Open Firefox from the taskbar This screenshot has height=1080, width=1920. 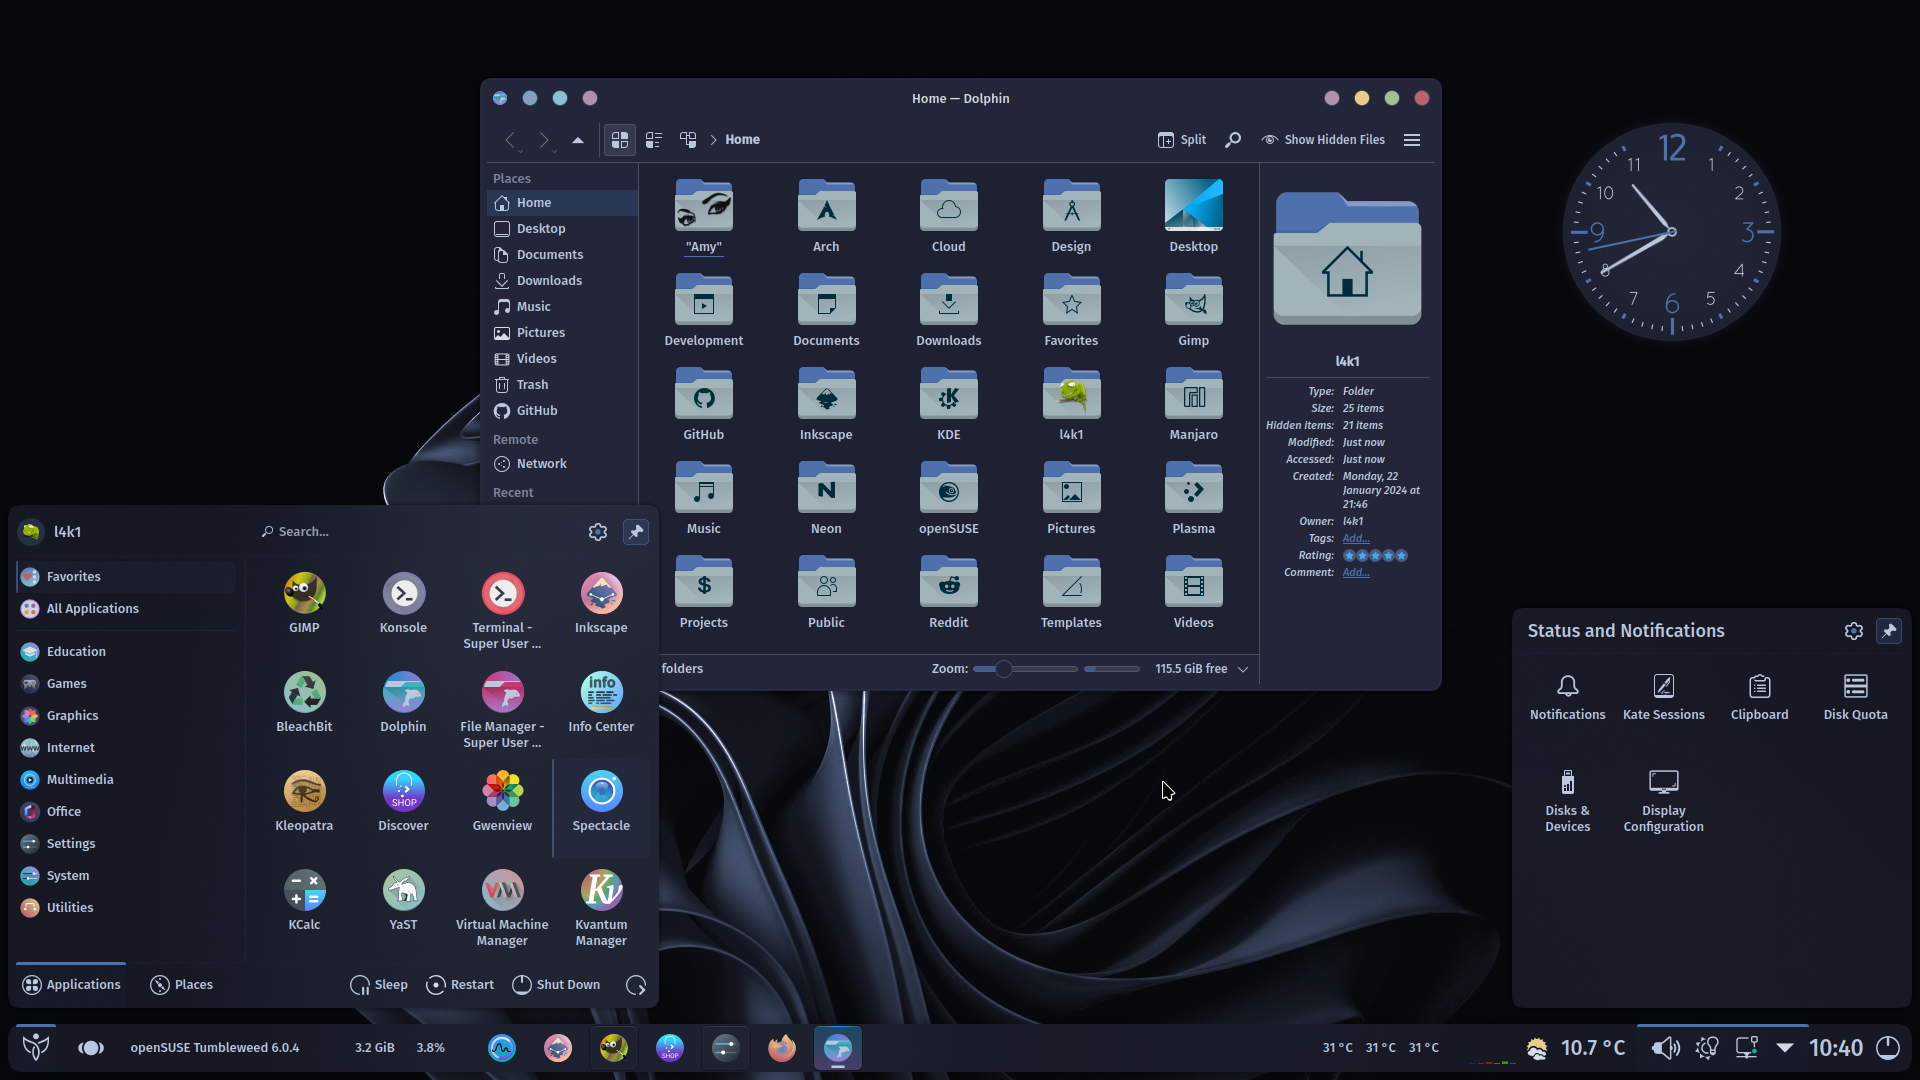pyautogui.click(x=781, y=1048)
